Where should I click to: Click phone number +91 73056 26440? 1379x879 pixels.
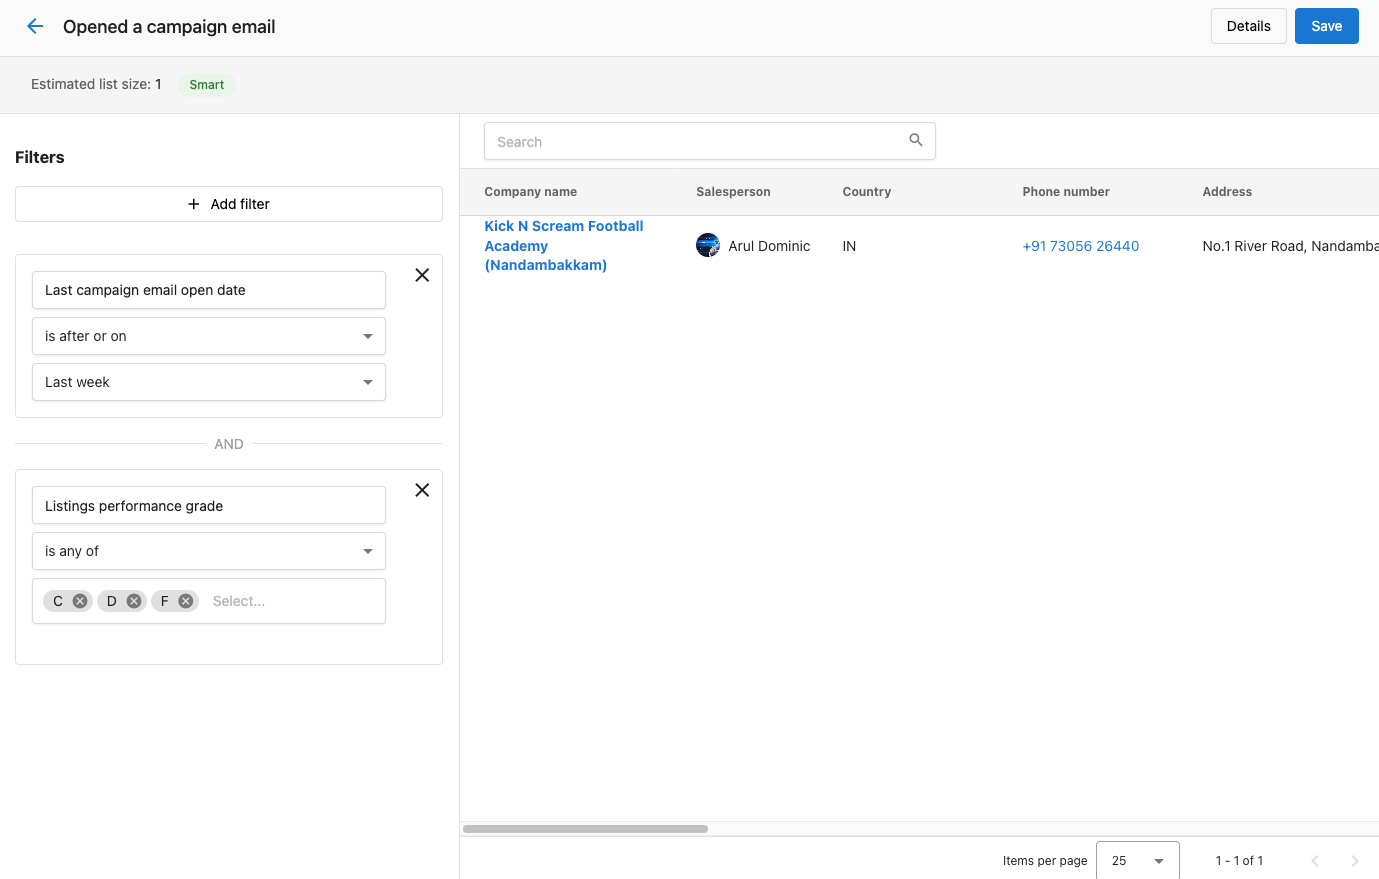[1080, 246]
